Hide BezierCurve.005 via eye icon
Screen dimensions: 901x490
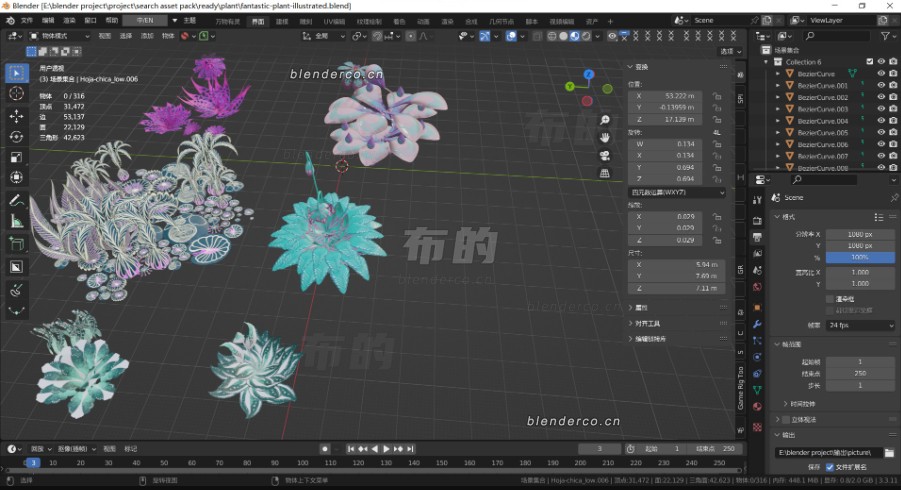881,132
